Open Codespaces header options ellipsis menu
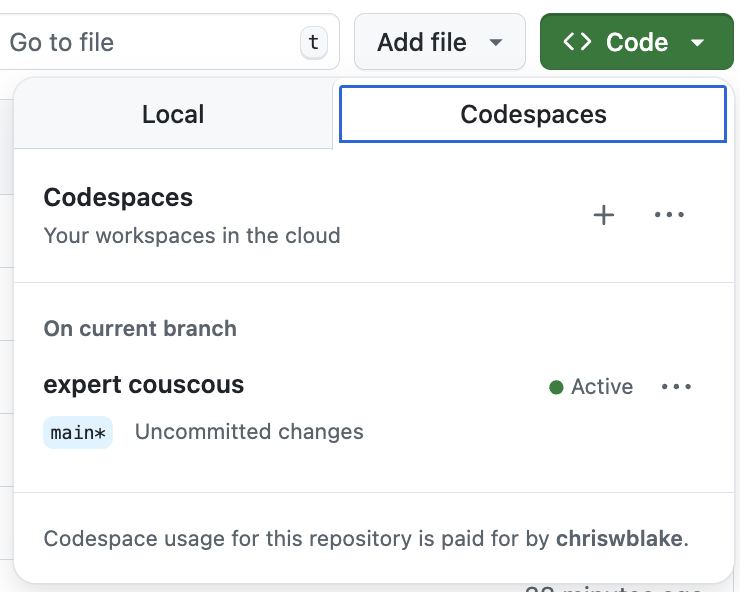740x592 pixels. tap(669, 215)
